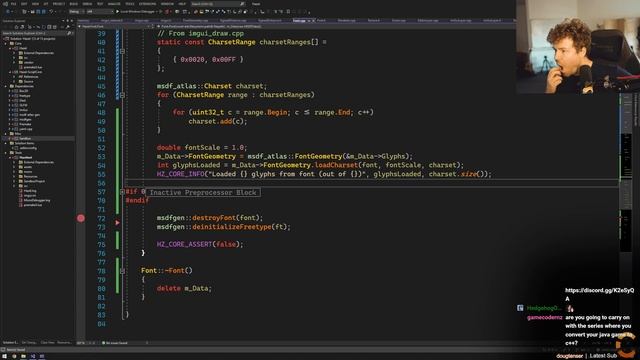Open the Tools menu
This screenshot has height=360, width=640.
130,4
